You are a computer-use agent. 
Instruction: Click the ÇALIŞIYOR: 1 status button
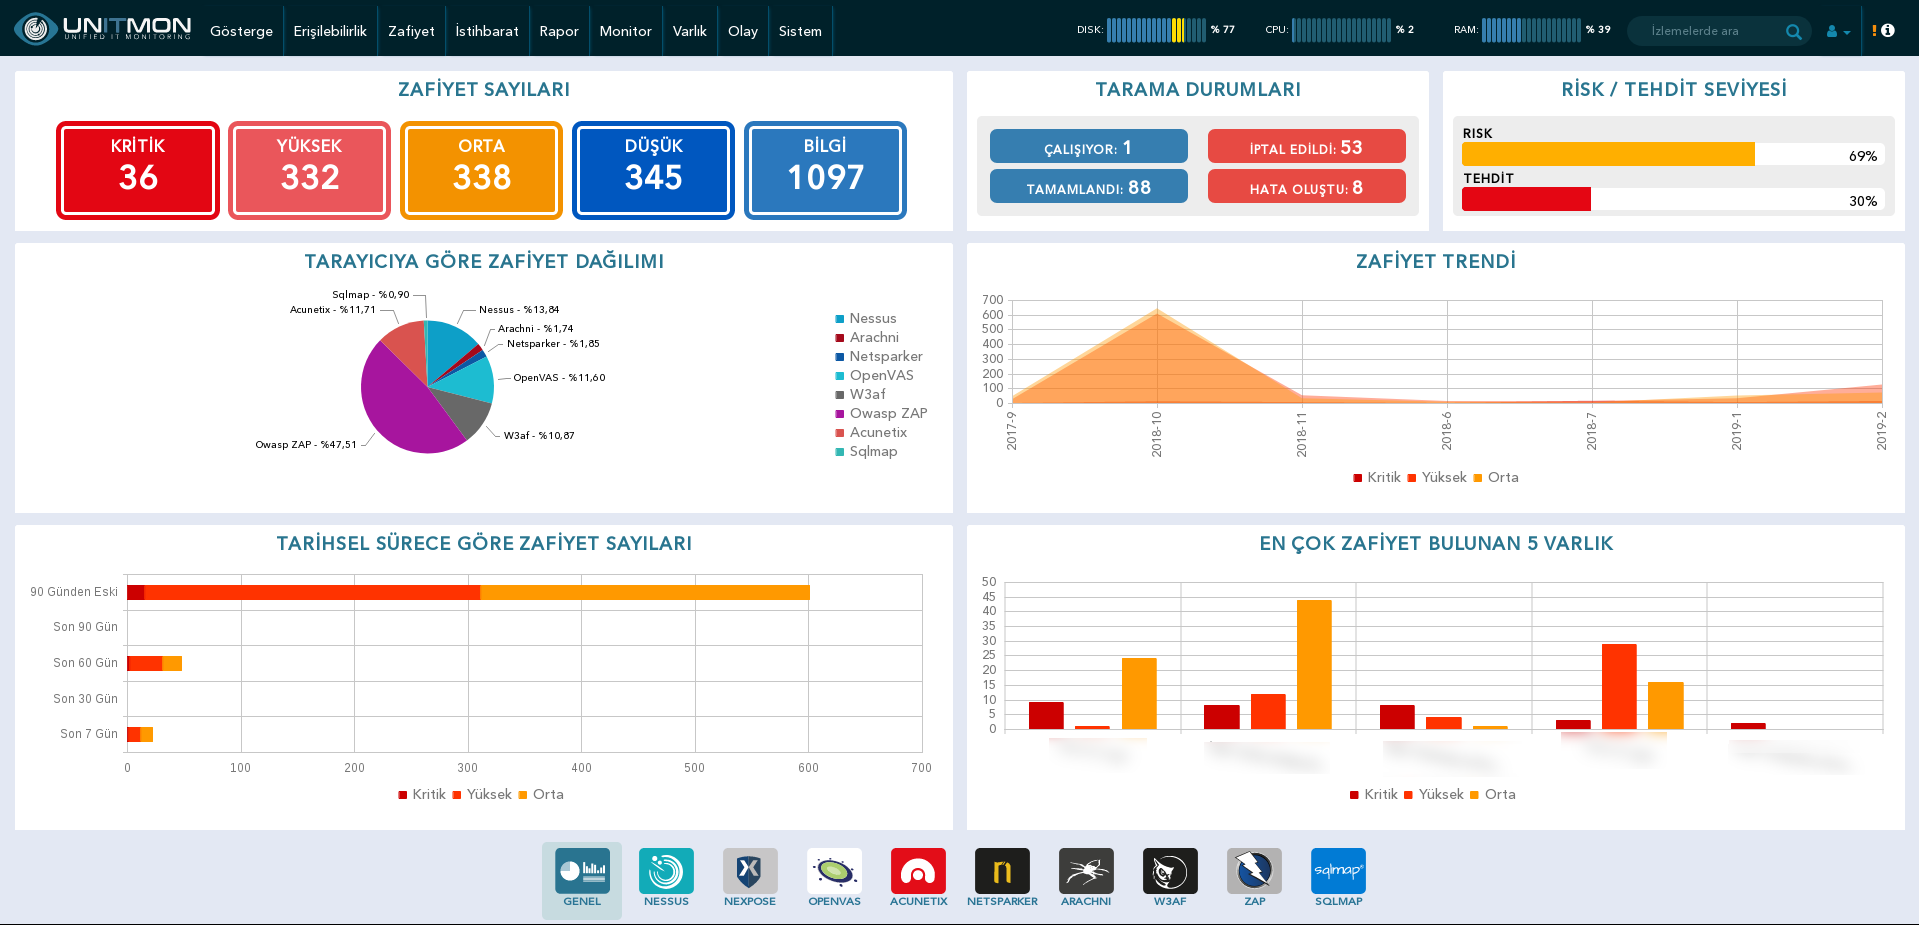[x=1089, y=147]
